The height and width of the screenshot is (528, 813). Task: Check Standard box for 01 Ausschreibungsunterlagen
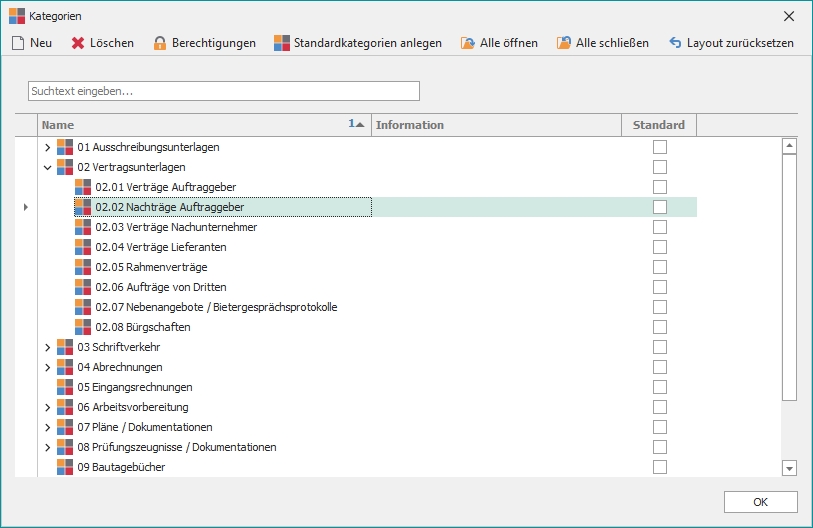(x=660, y=147)
